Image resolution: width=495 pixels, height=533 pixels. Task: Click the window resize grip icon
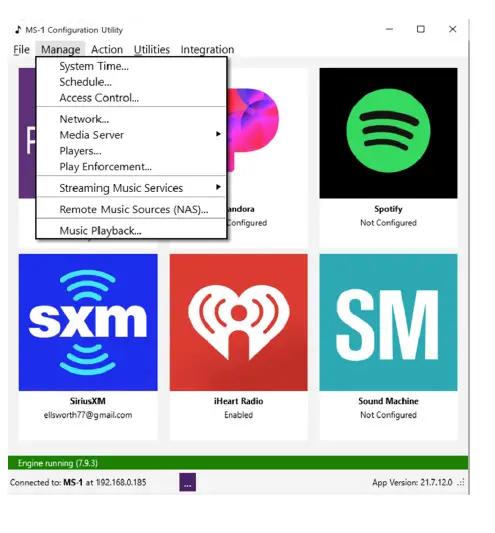tap(461, 482)
